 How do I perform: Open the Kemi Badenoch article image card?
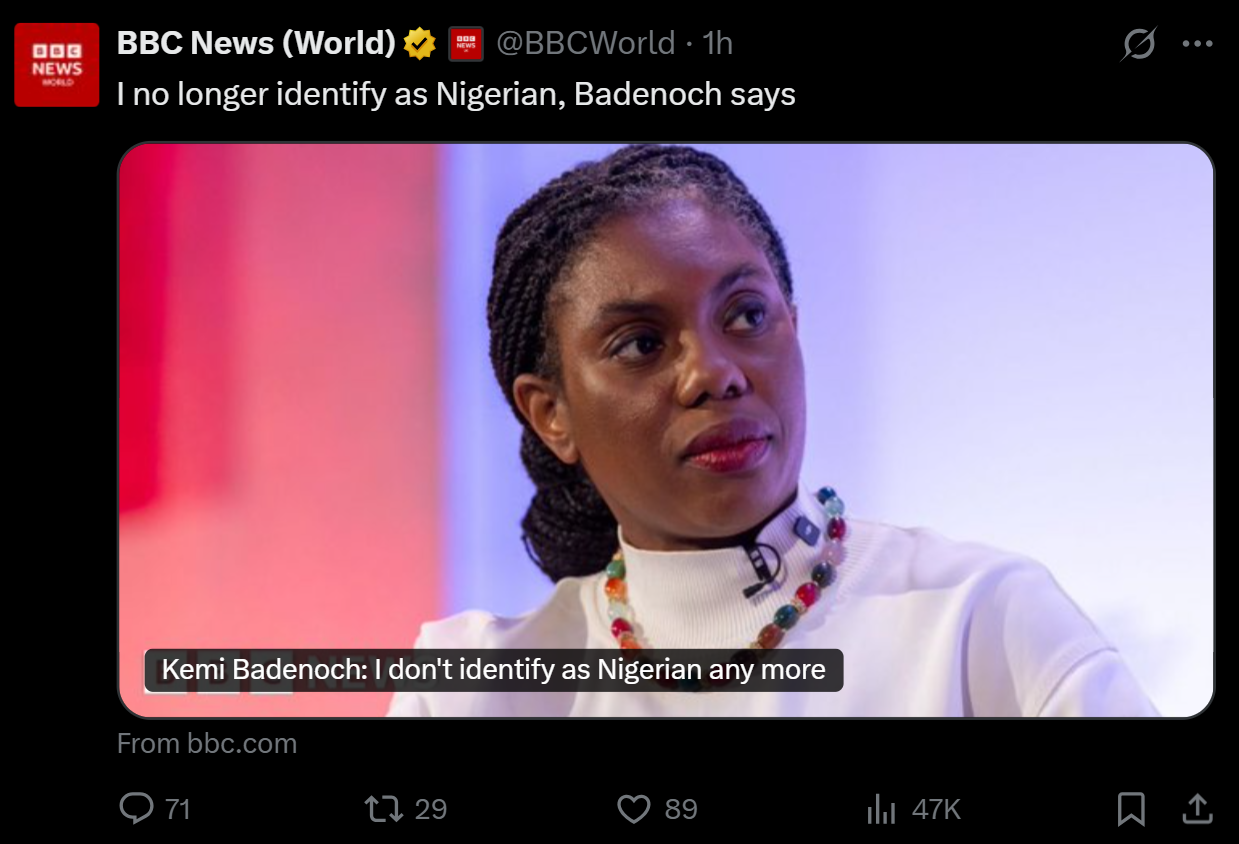click(666, 430)
